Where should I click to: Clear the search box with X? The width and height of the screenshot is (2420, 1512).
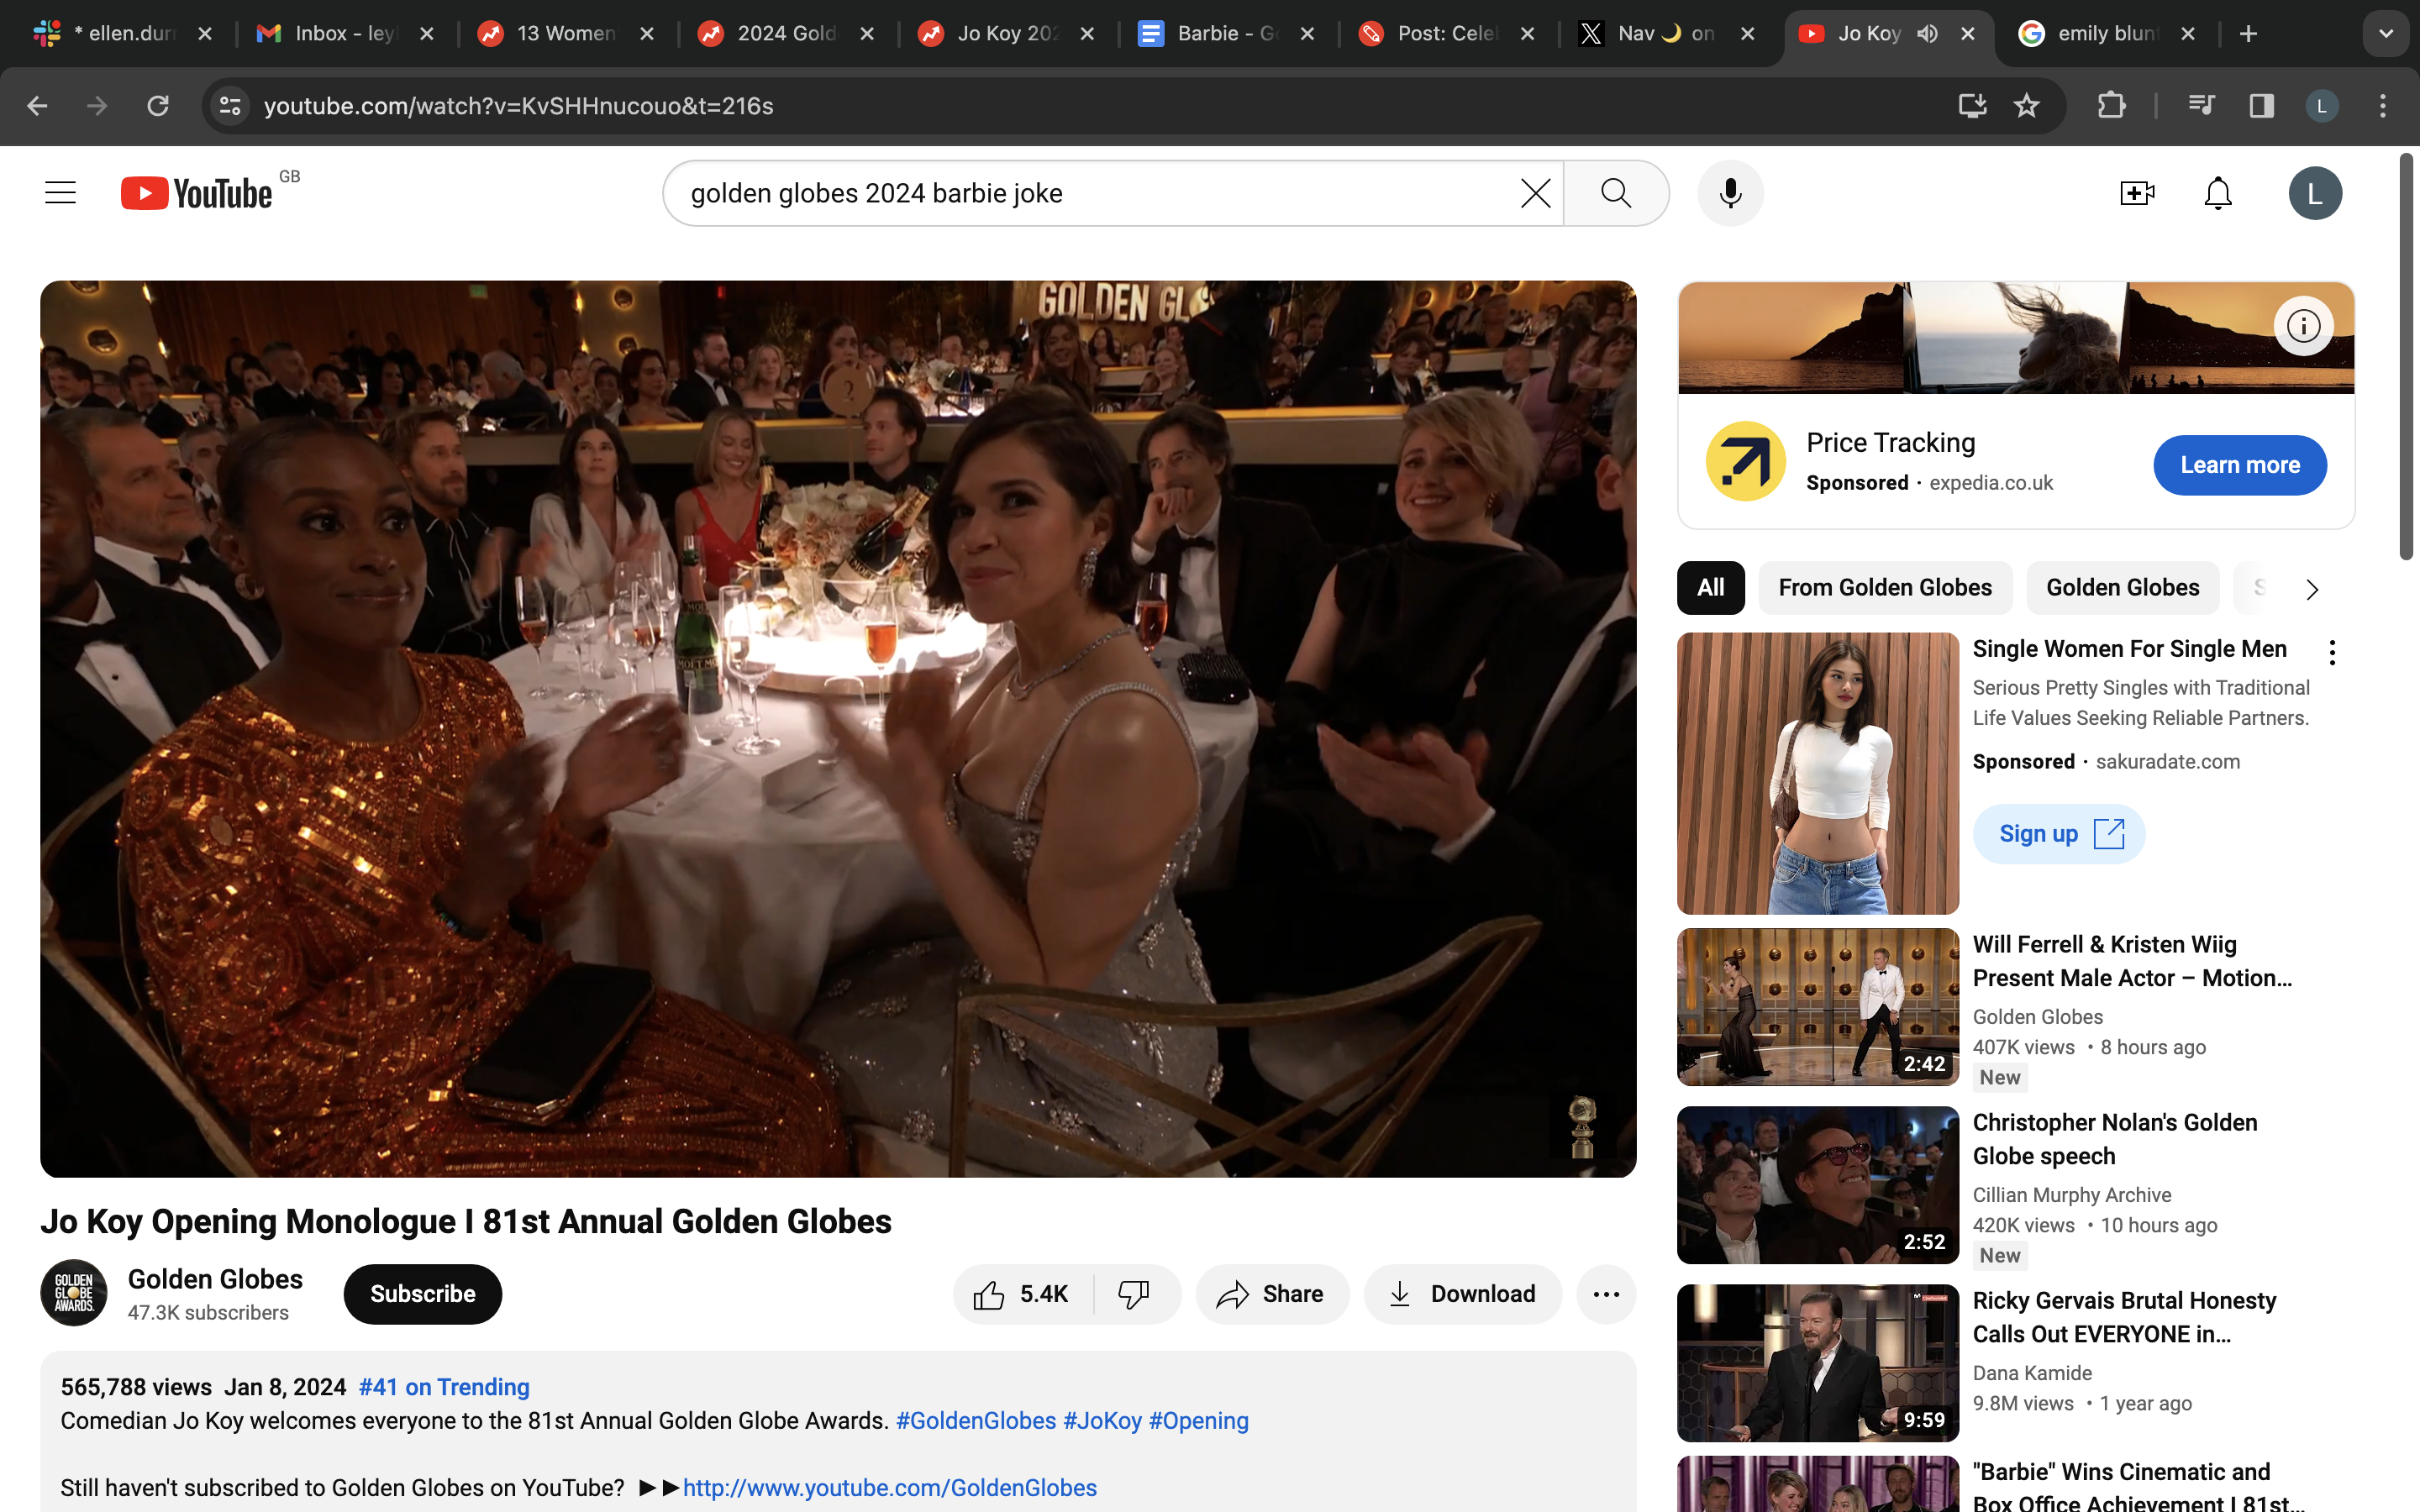point(1535,193)
